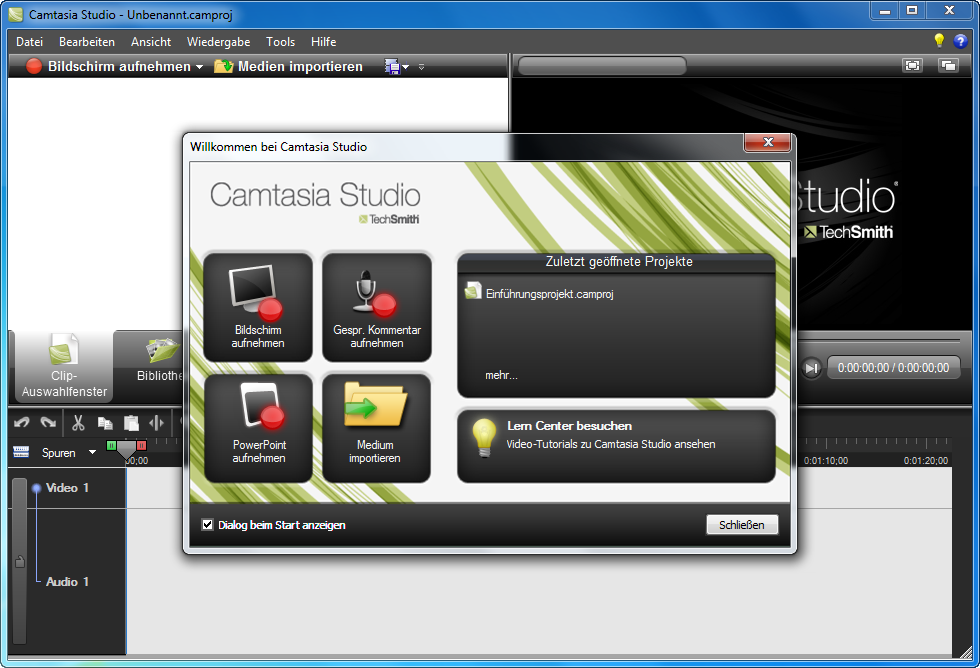This screenshot has width=980, height=668.
Task: Minimize the Camtasia Studio window
Action: pos(884,11)
